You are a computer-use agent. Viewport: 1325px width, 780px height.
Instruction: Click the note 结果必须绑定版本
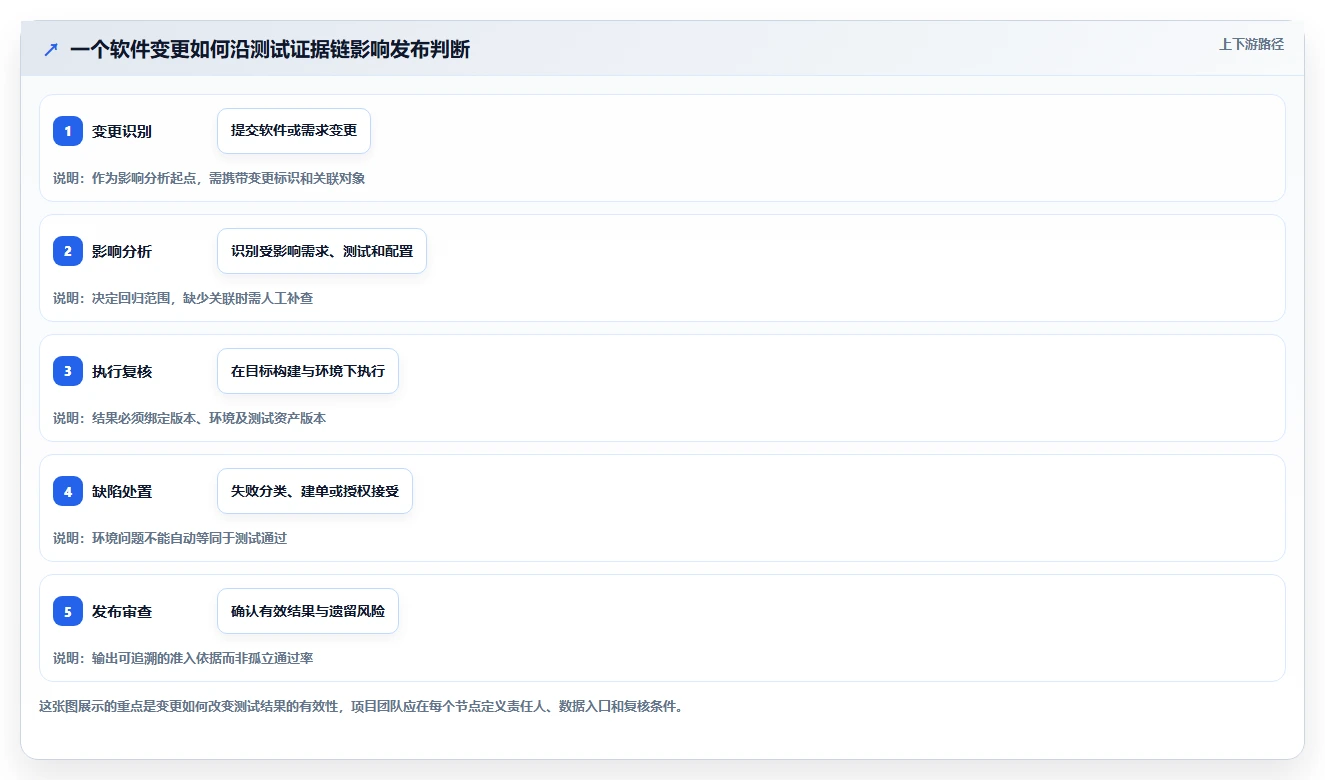coord(190,418)
